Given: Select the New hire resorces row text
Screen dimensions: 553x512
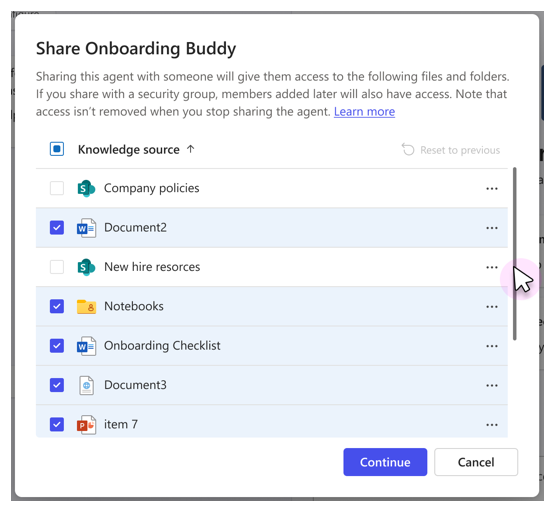Looking at the screenshot, I should (x=152, y=267).
